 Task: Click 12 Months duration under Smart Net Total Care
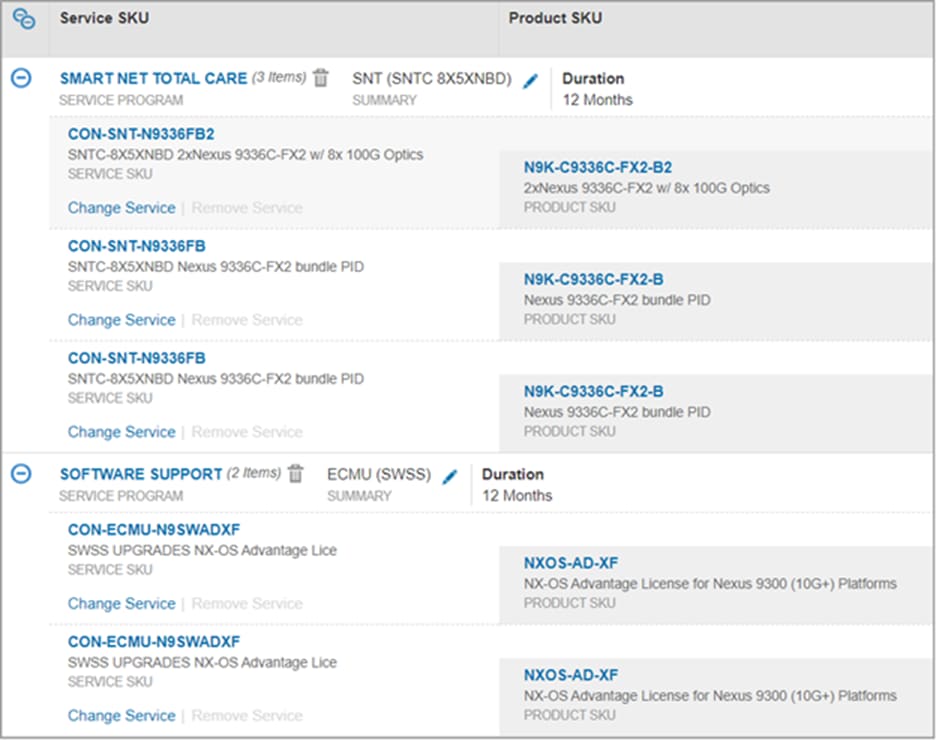598,100
